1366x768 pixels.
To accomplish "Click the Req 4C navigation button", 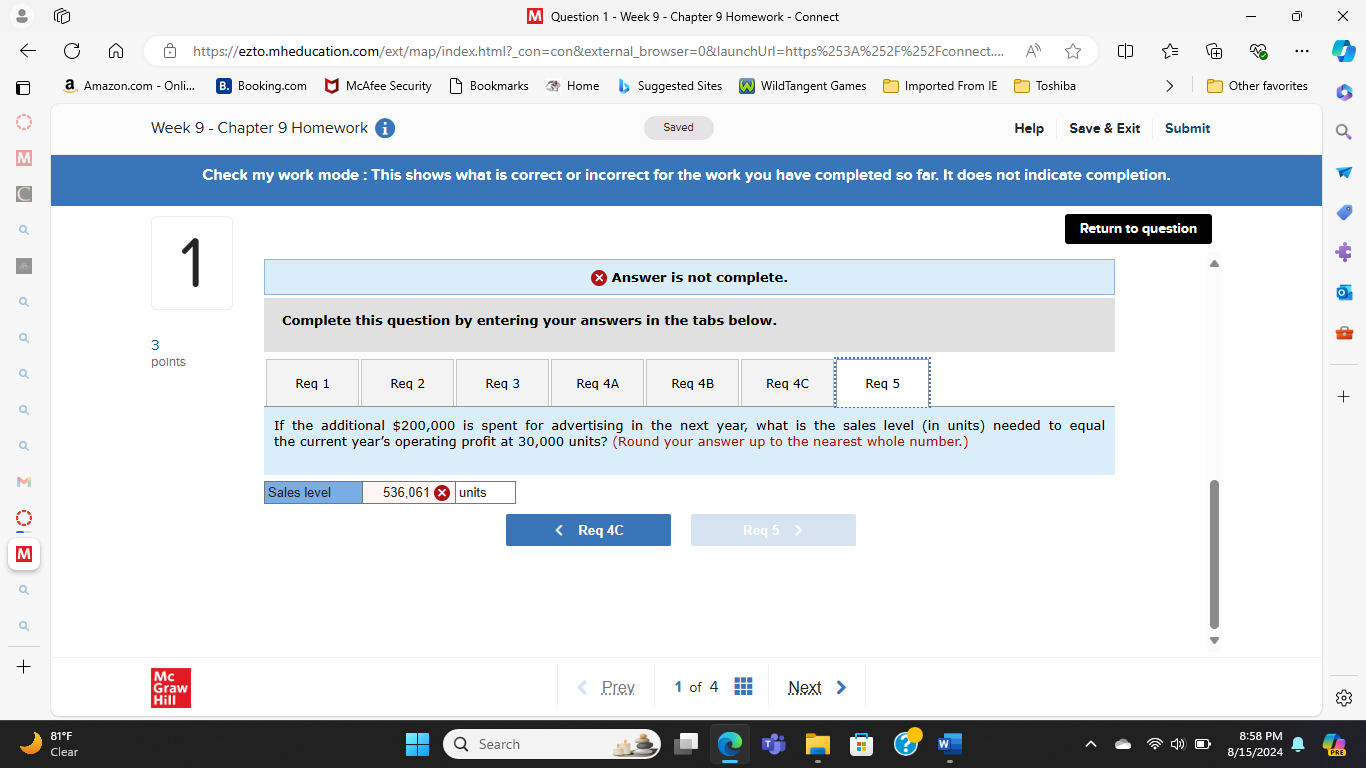I will pos(588,530).
